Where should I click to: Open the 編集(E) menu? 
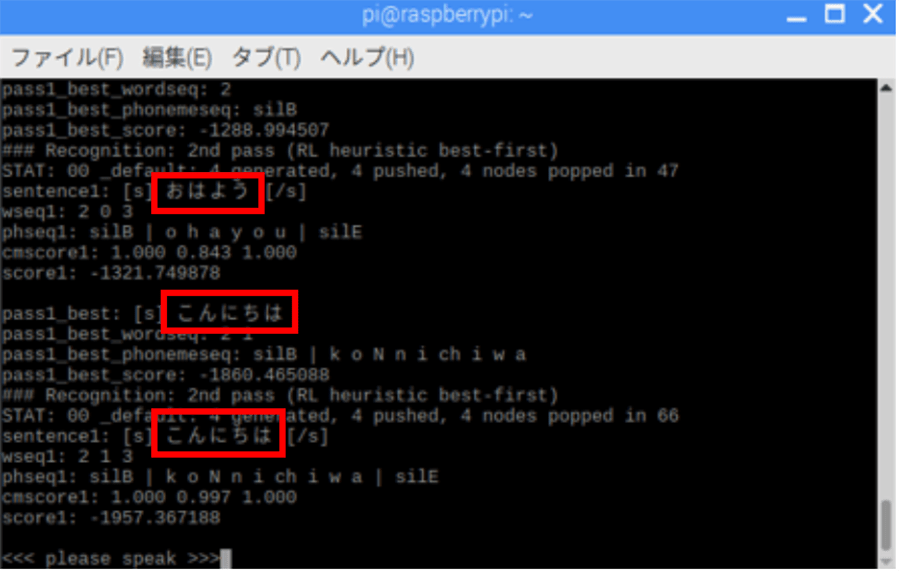click(x=177, y=57)
